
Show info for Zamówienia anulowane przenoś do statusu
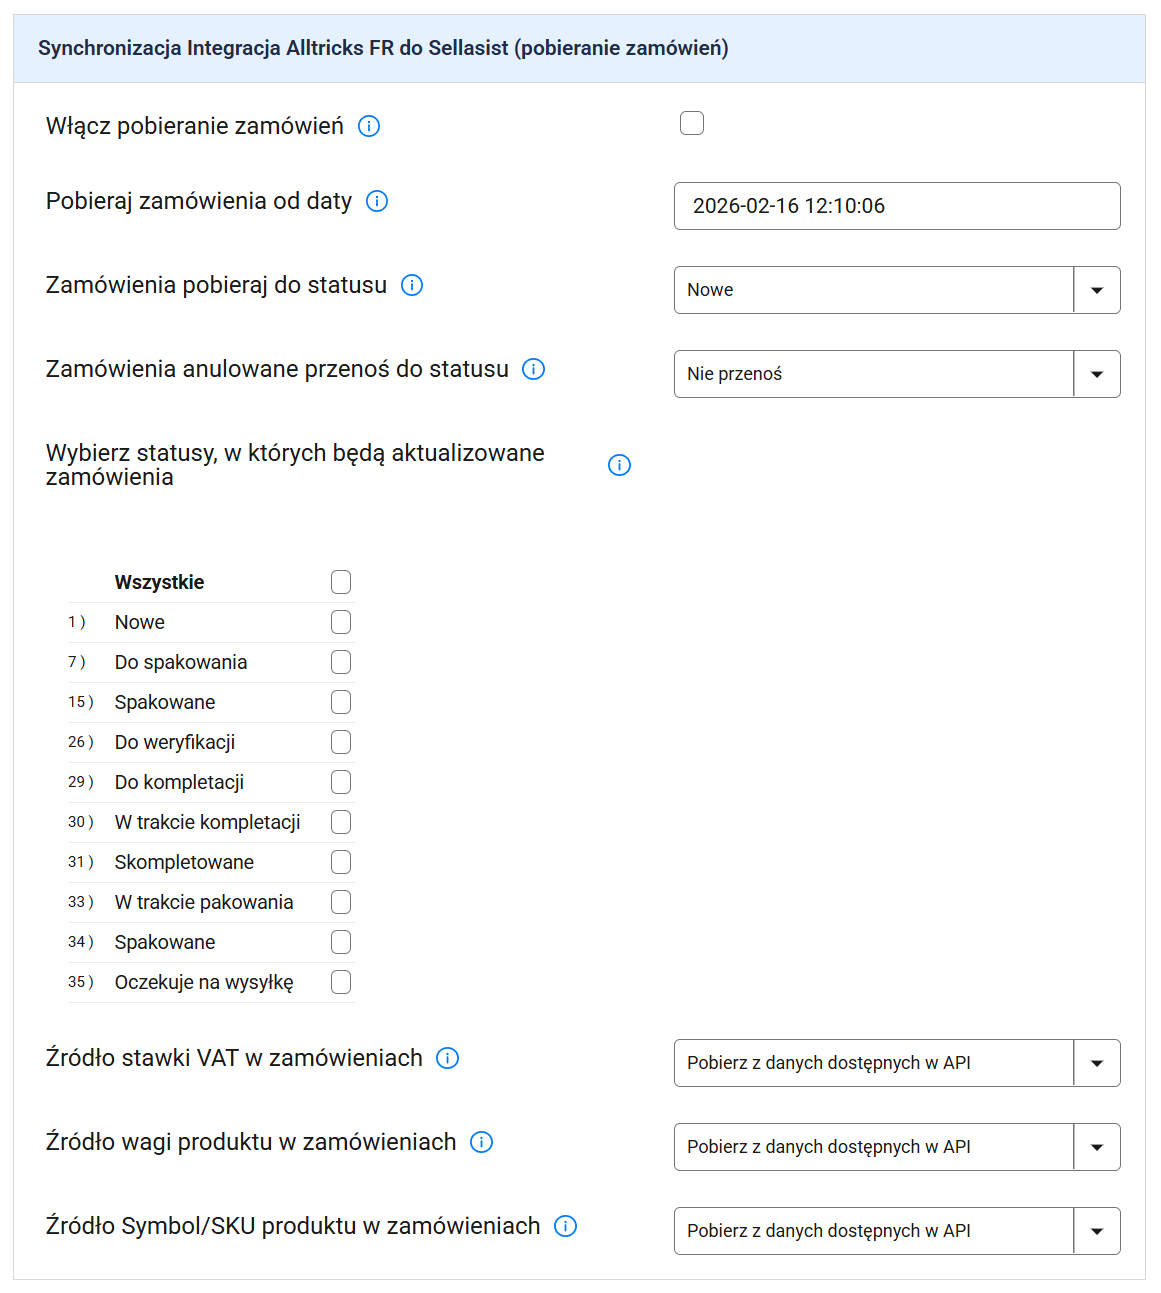534,369
